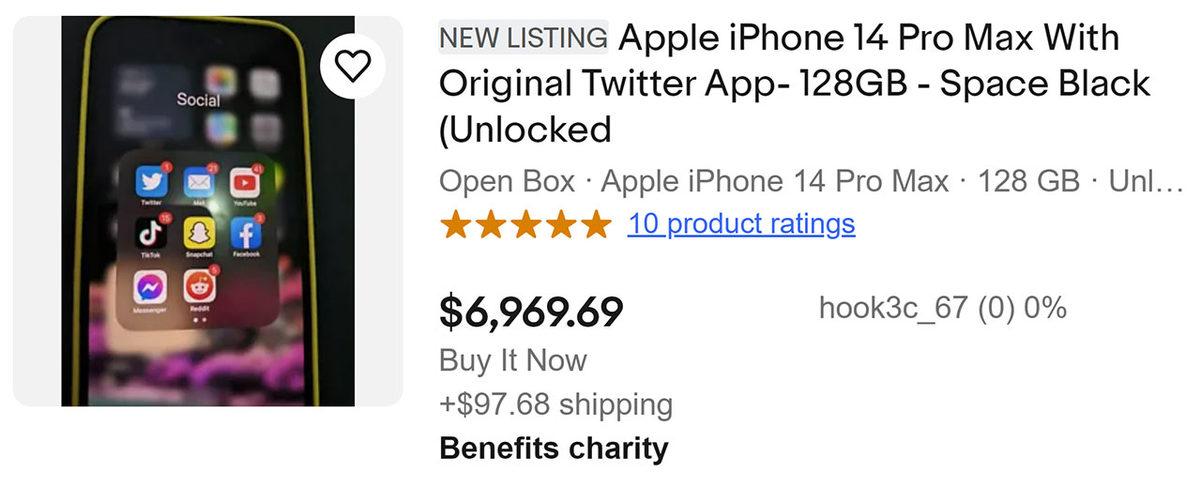
Task: Click the TikTok app icon in photo
Action: tap(152, 234)
